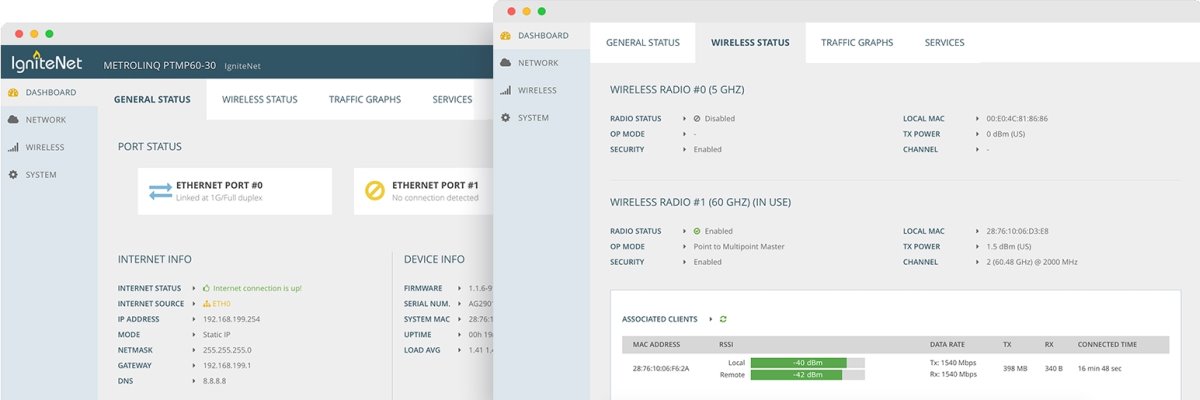Select General Status tab in the right window
This screenshot has width=1200, height=400.
[x=643, y=43]
